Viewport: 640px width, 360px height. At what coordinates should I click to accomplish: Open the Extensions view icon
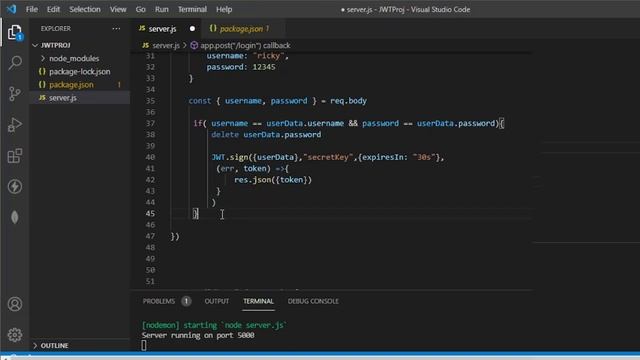pyautogui.click(x=15, y=156)
